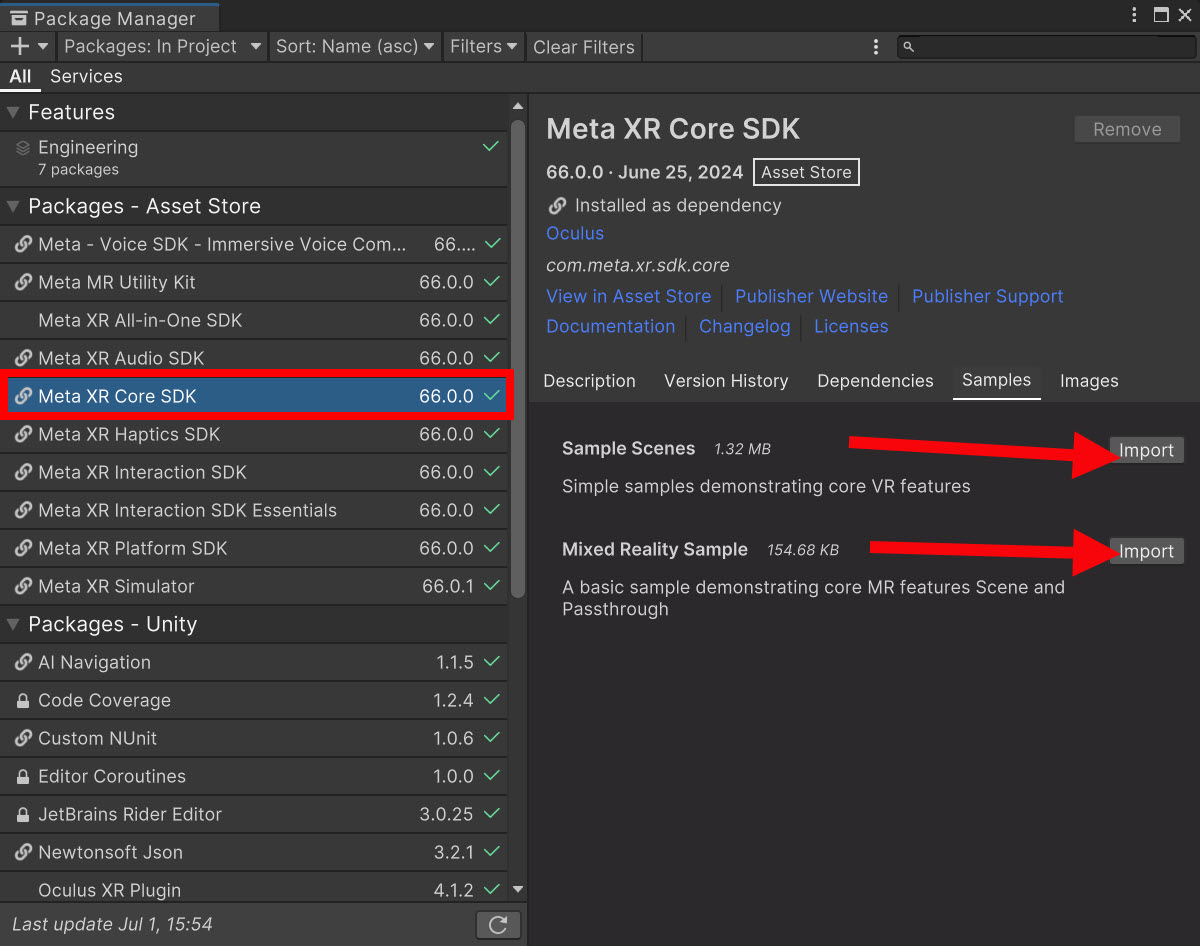Click link icon beside Meta XR Haptics SDK
Viewport: 1200px width, 946px height.
point(23,434)
